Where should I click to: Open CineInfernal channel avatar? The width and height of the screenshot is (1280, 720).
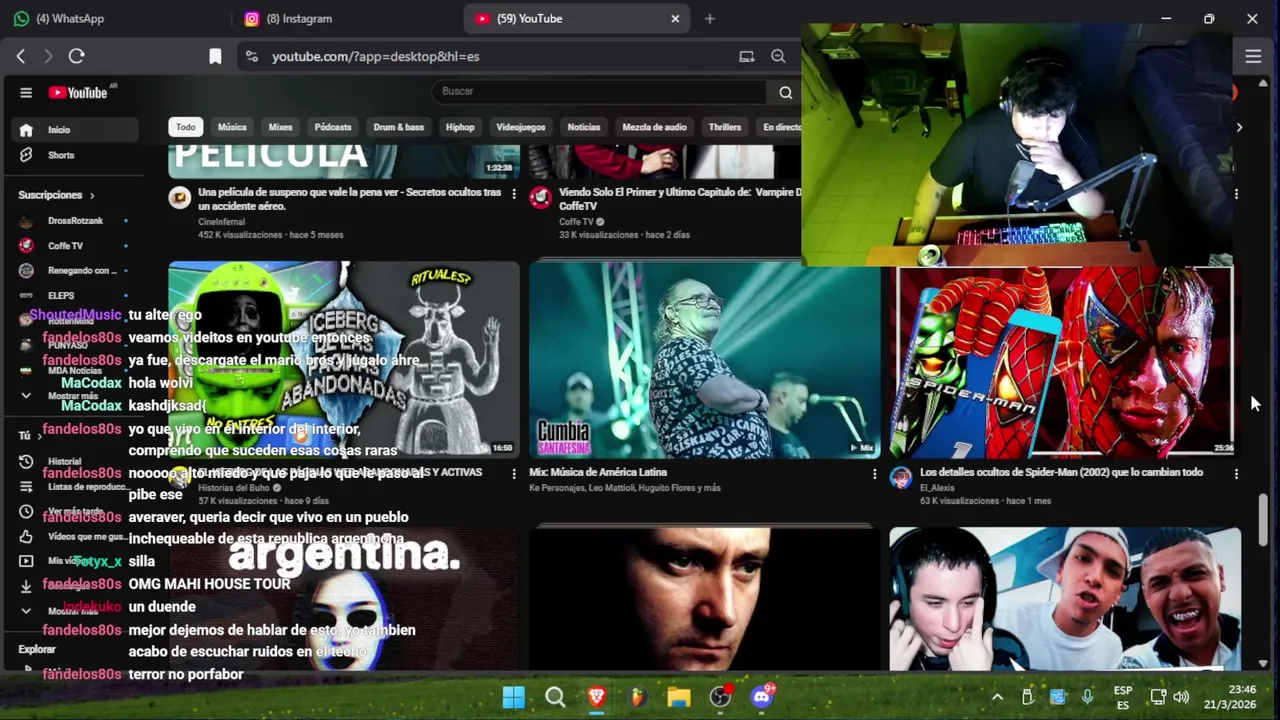(x=180, y=197)
